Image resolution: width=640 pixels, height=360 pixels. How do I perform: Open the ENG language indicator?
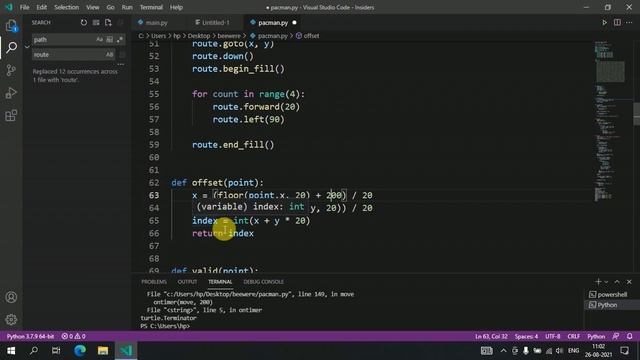[x=573, y=351]
